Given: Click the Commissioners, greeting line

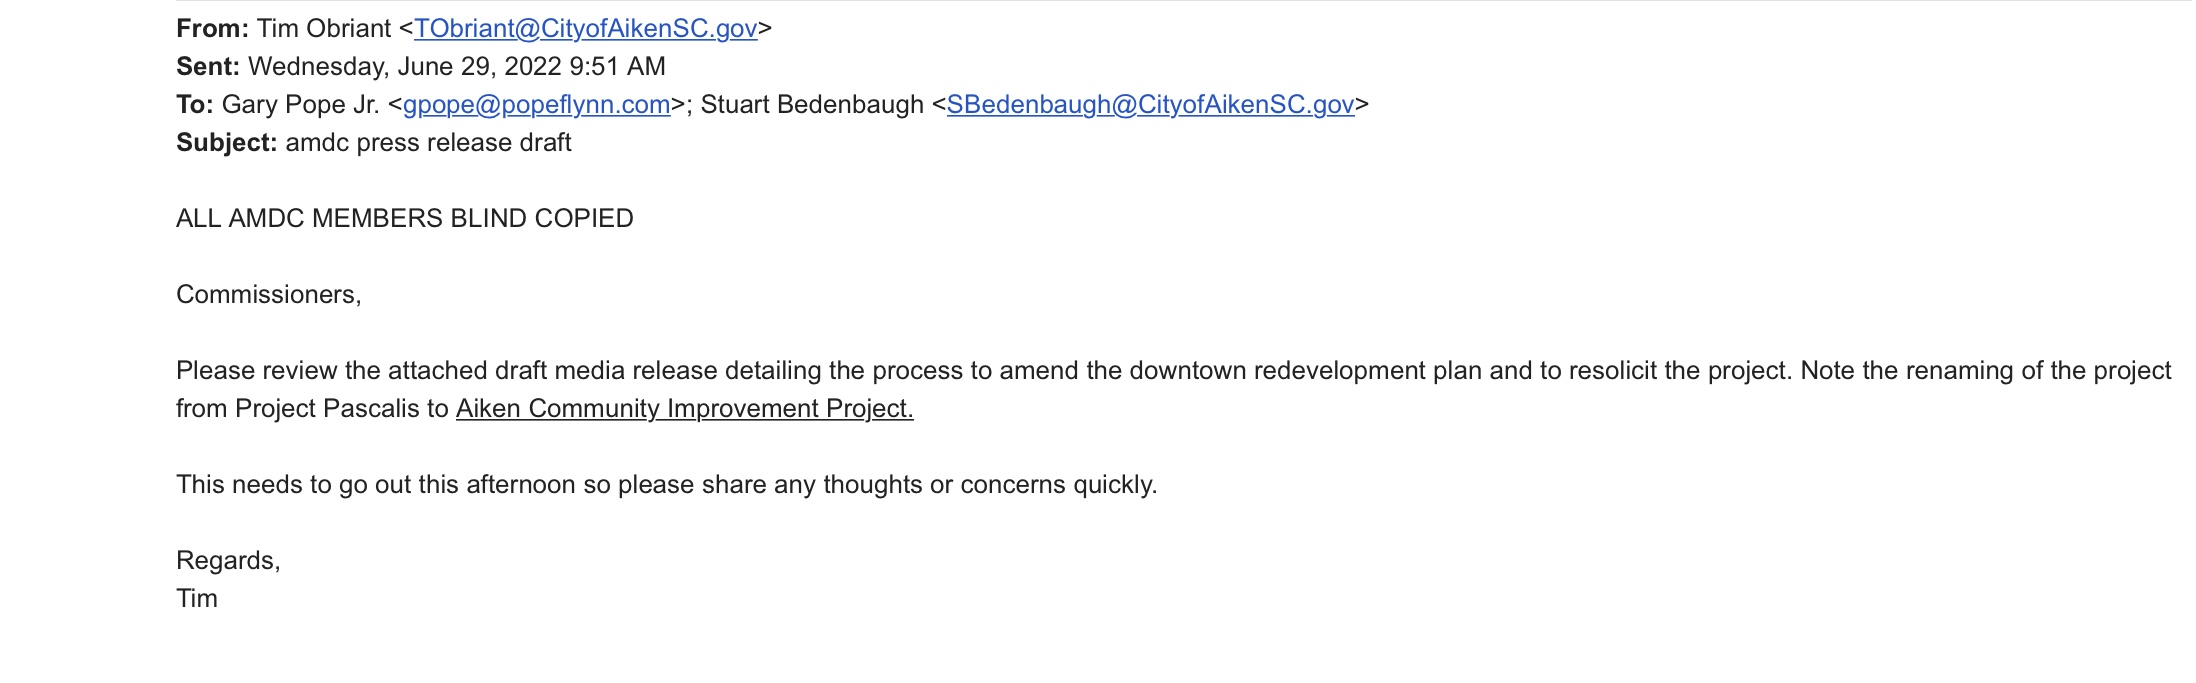Looking at the screenshot, I should (x=269, y=295).
